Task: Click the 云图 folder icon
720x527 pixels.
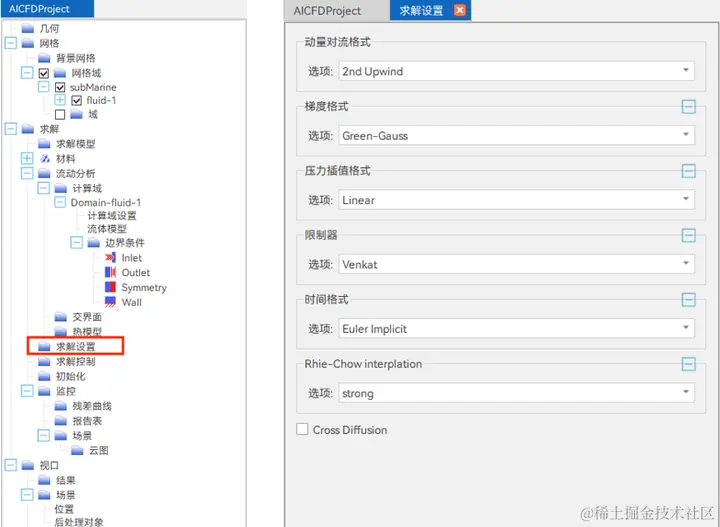Action: (77, 450)
